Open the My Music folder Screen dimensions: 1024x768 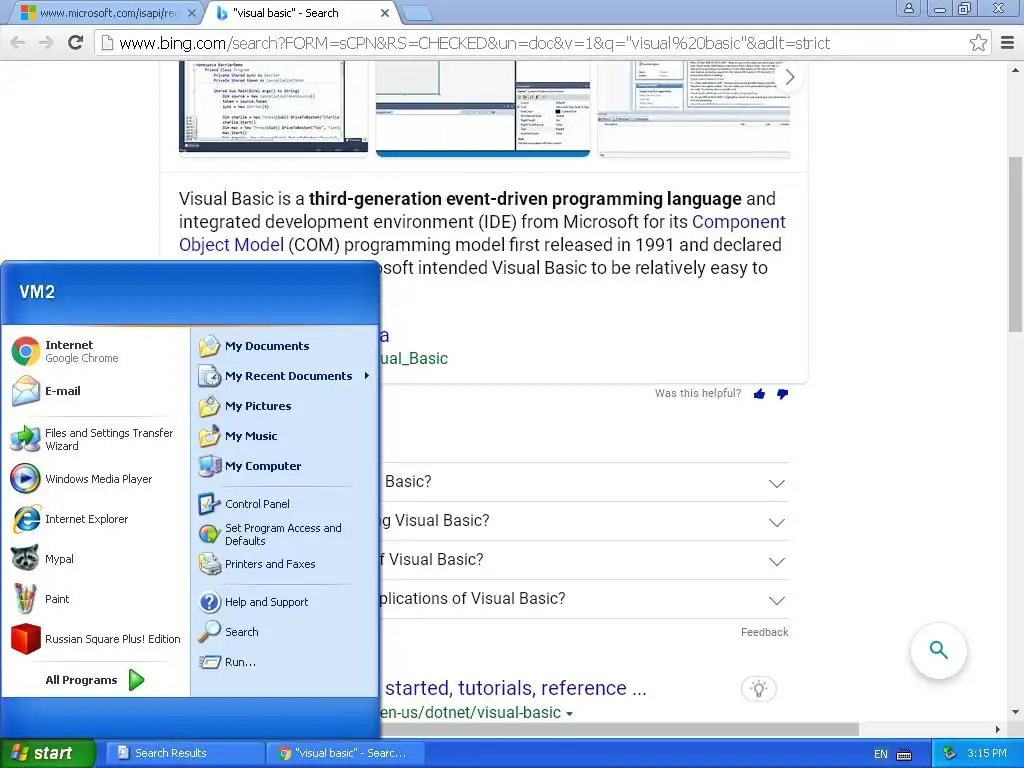point(238,436)
